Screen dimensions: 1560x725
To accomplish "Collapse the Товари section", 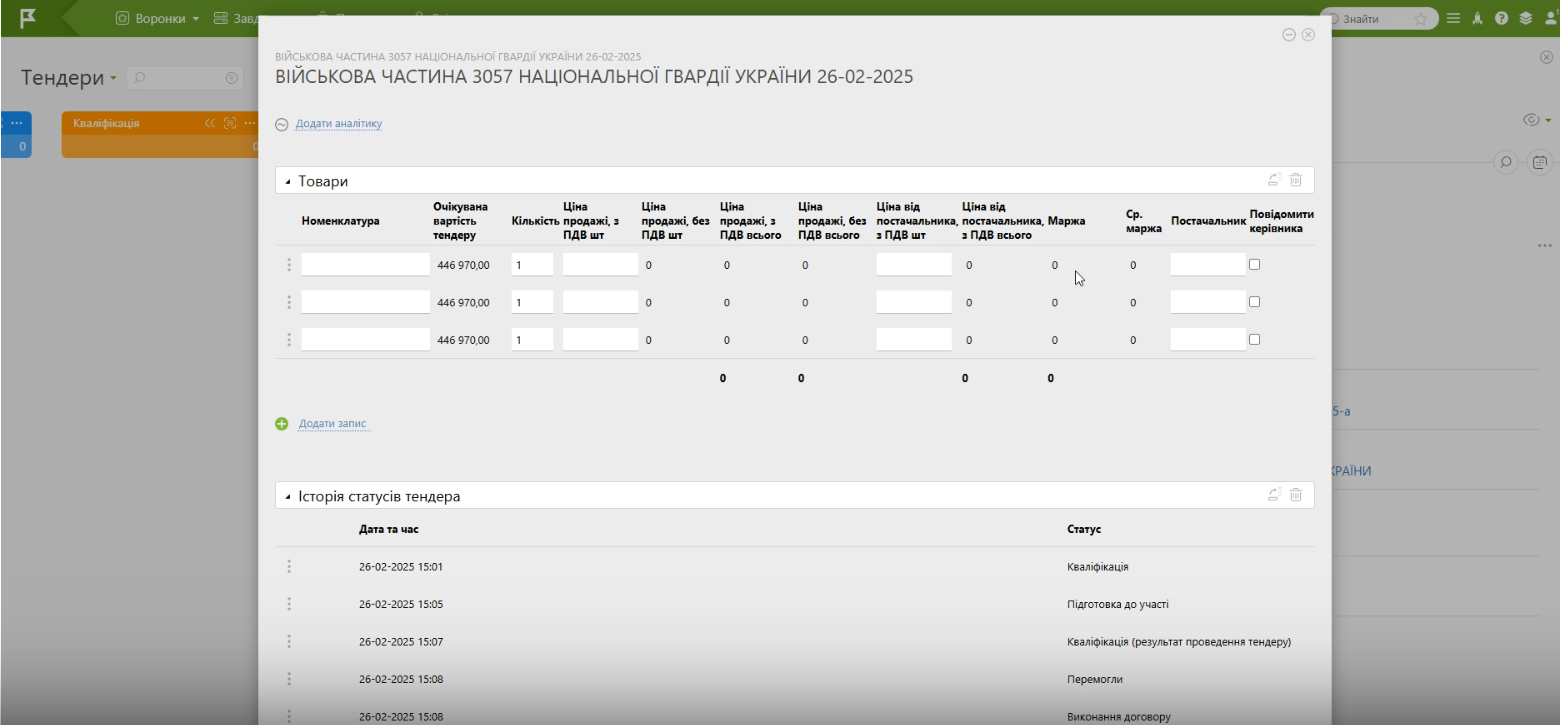I will click(288, 182).
